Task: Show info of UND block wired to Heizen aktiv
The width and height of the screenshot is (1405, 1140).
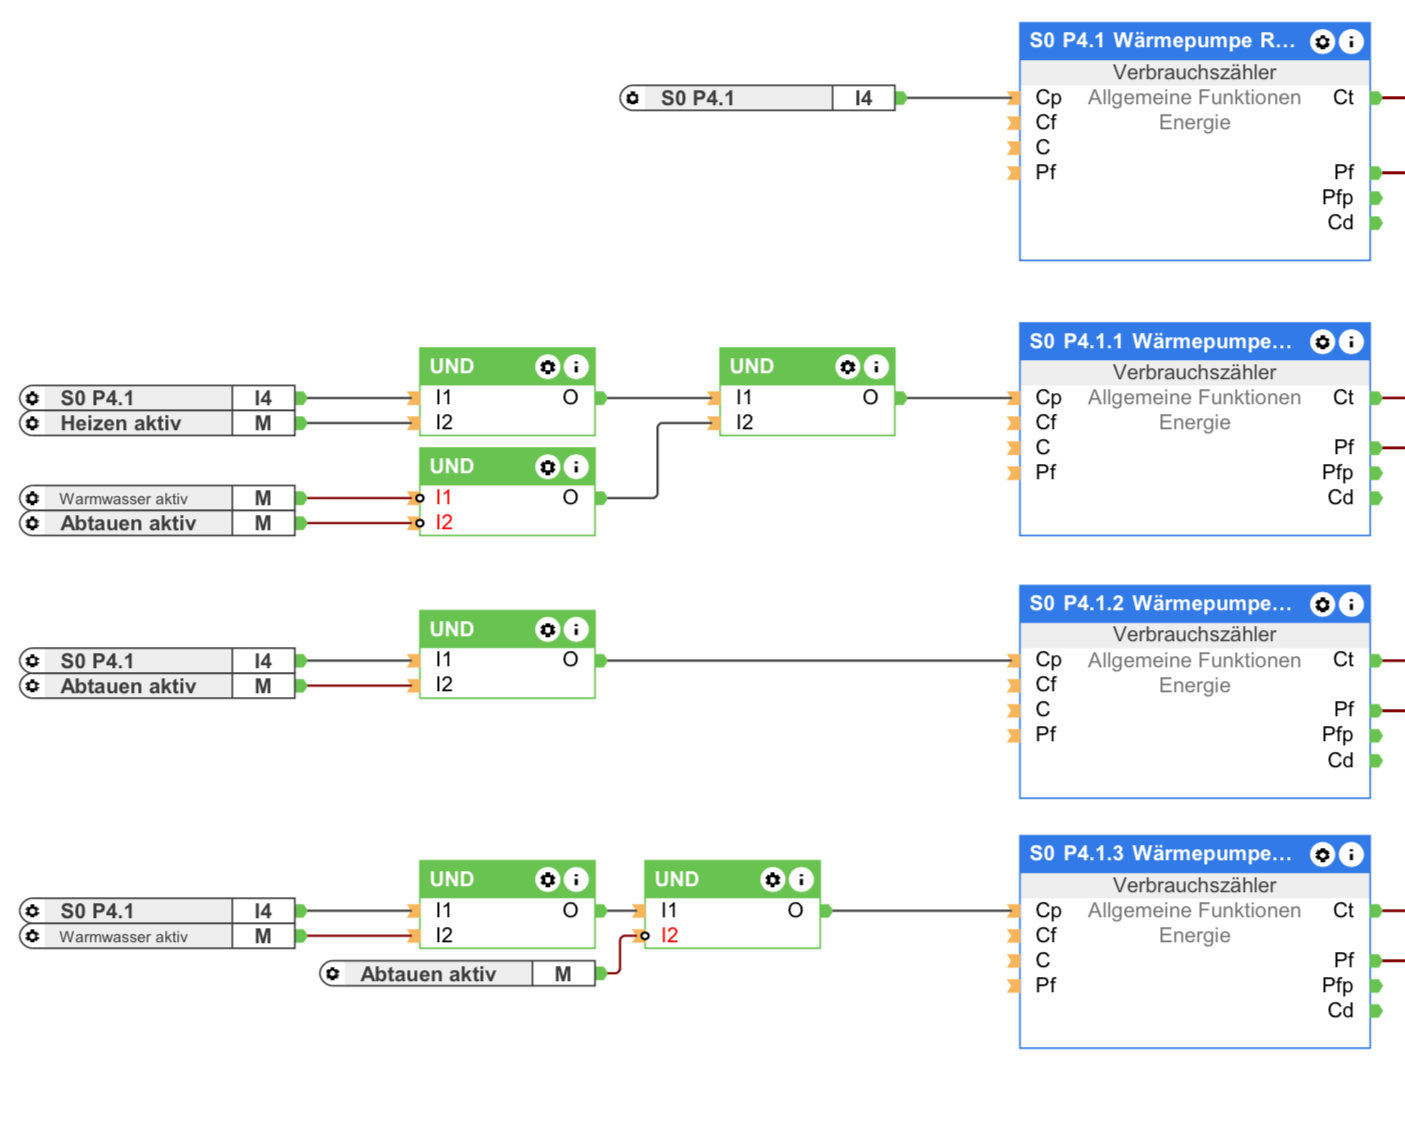Action: click(576, 367)
